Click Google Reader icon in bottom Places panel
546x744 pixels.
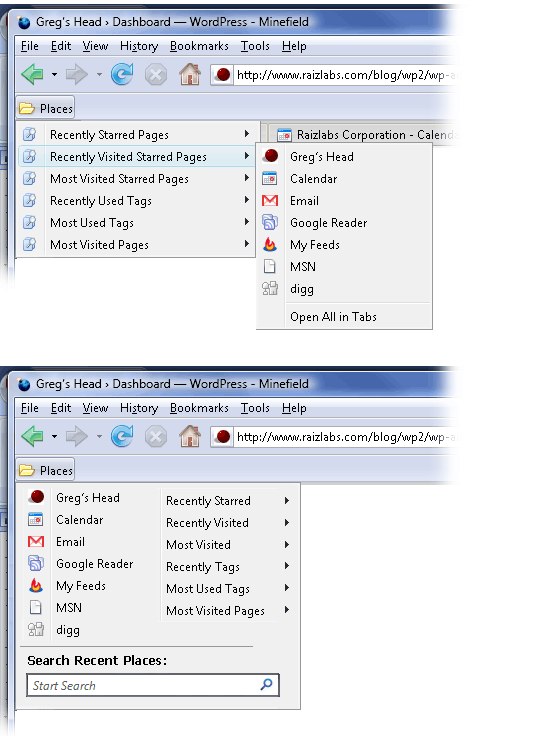coord(36,563)
